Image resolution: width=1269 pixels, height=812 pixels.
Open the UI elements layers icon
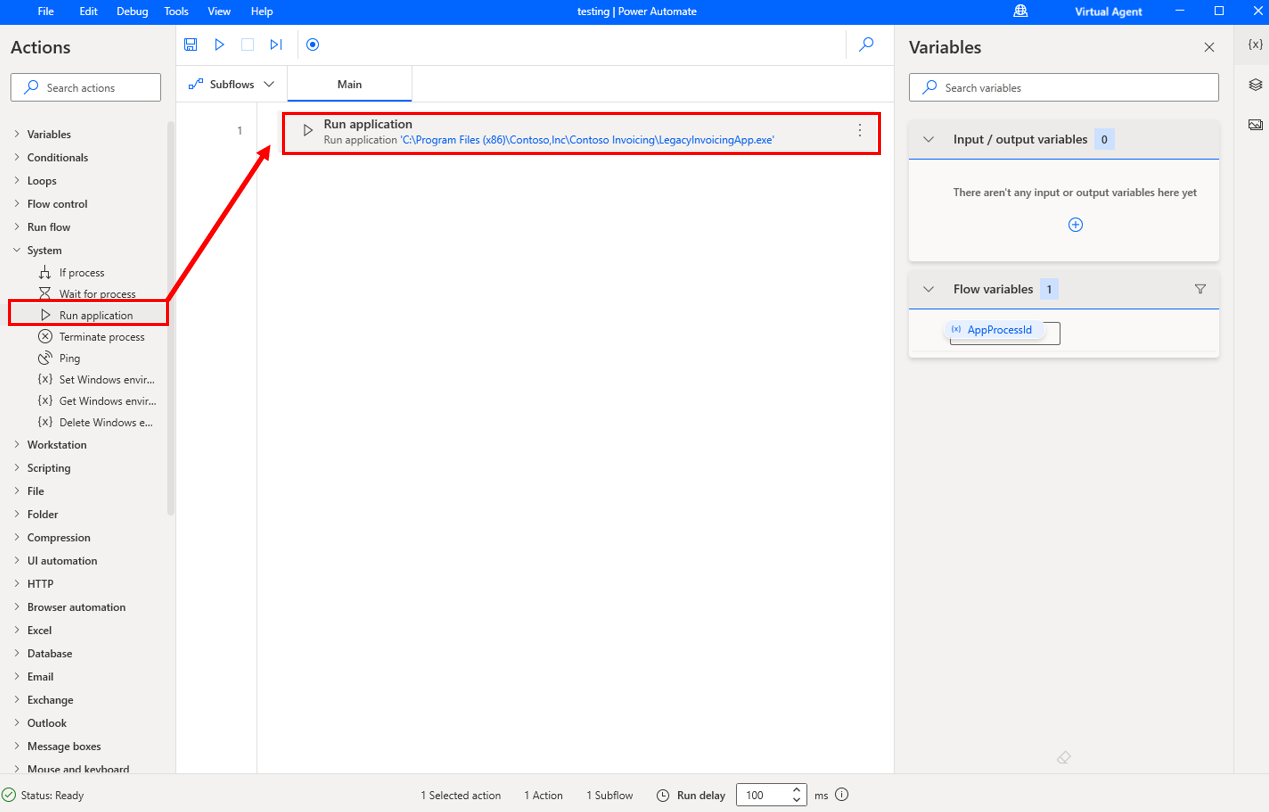(x=1255, y=85)
